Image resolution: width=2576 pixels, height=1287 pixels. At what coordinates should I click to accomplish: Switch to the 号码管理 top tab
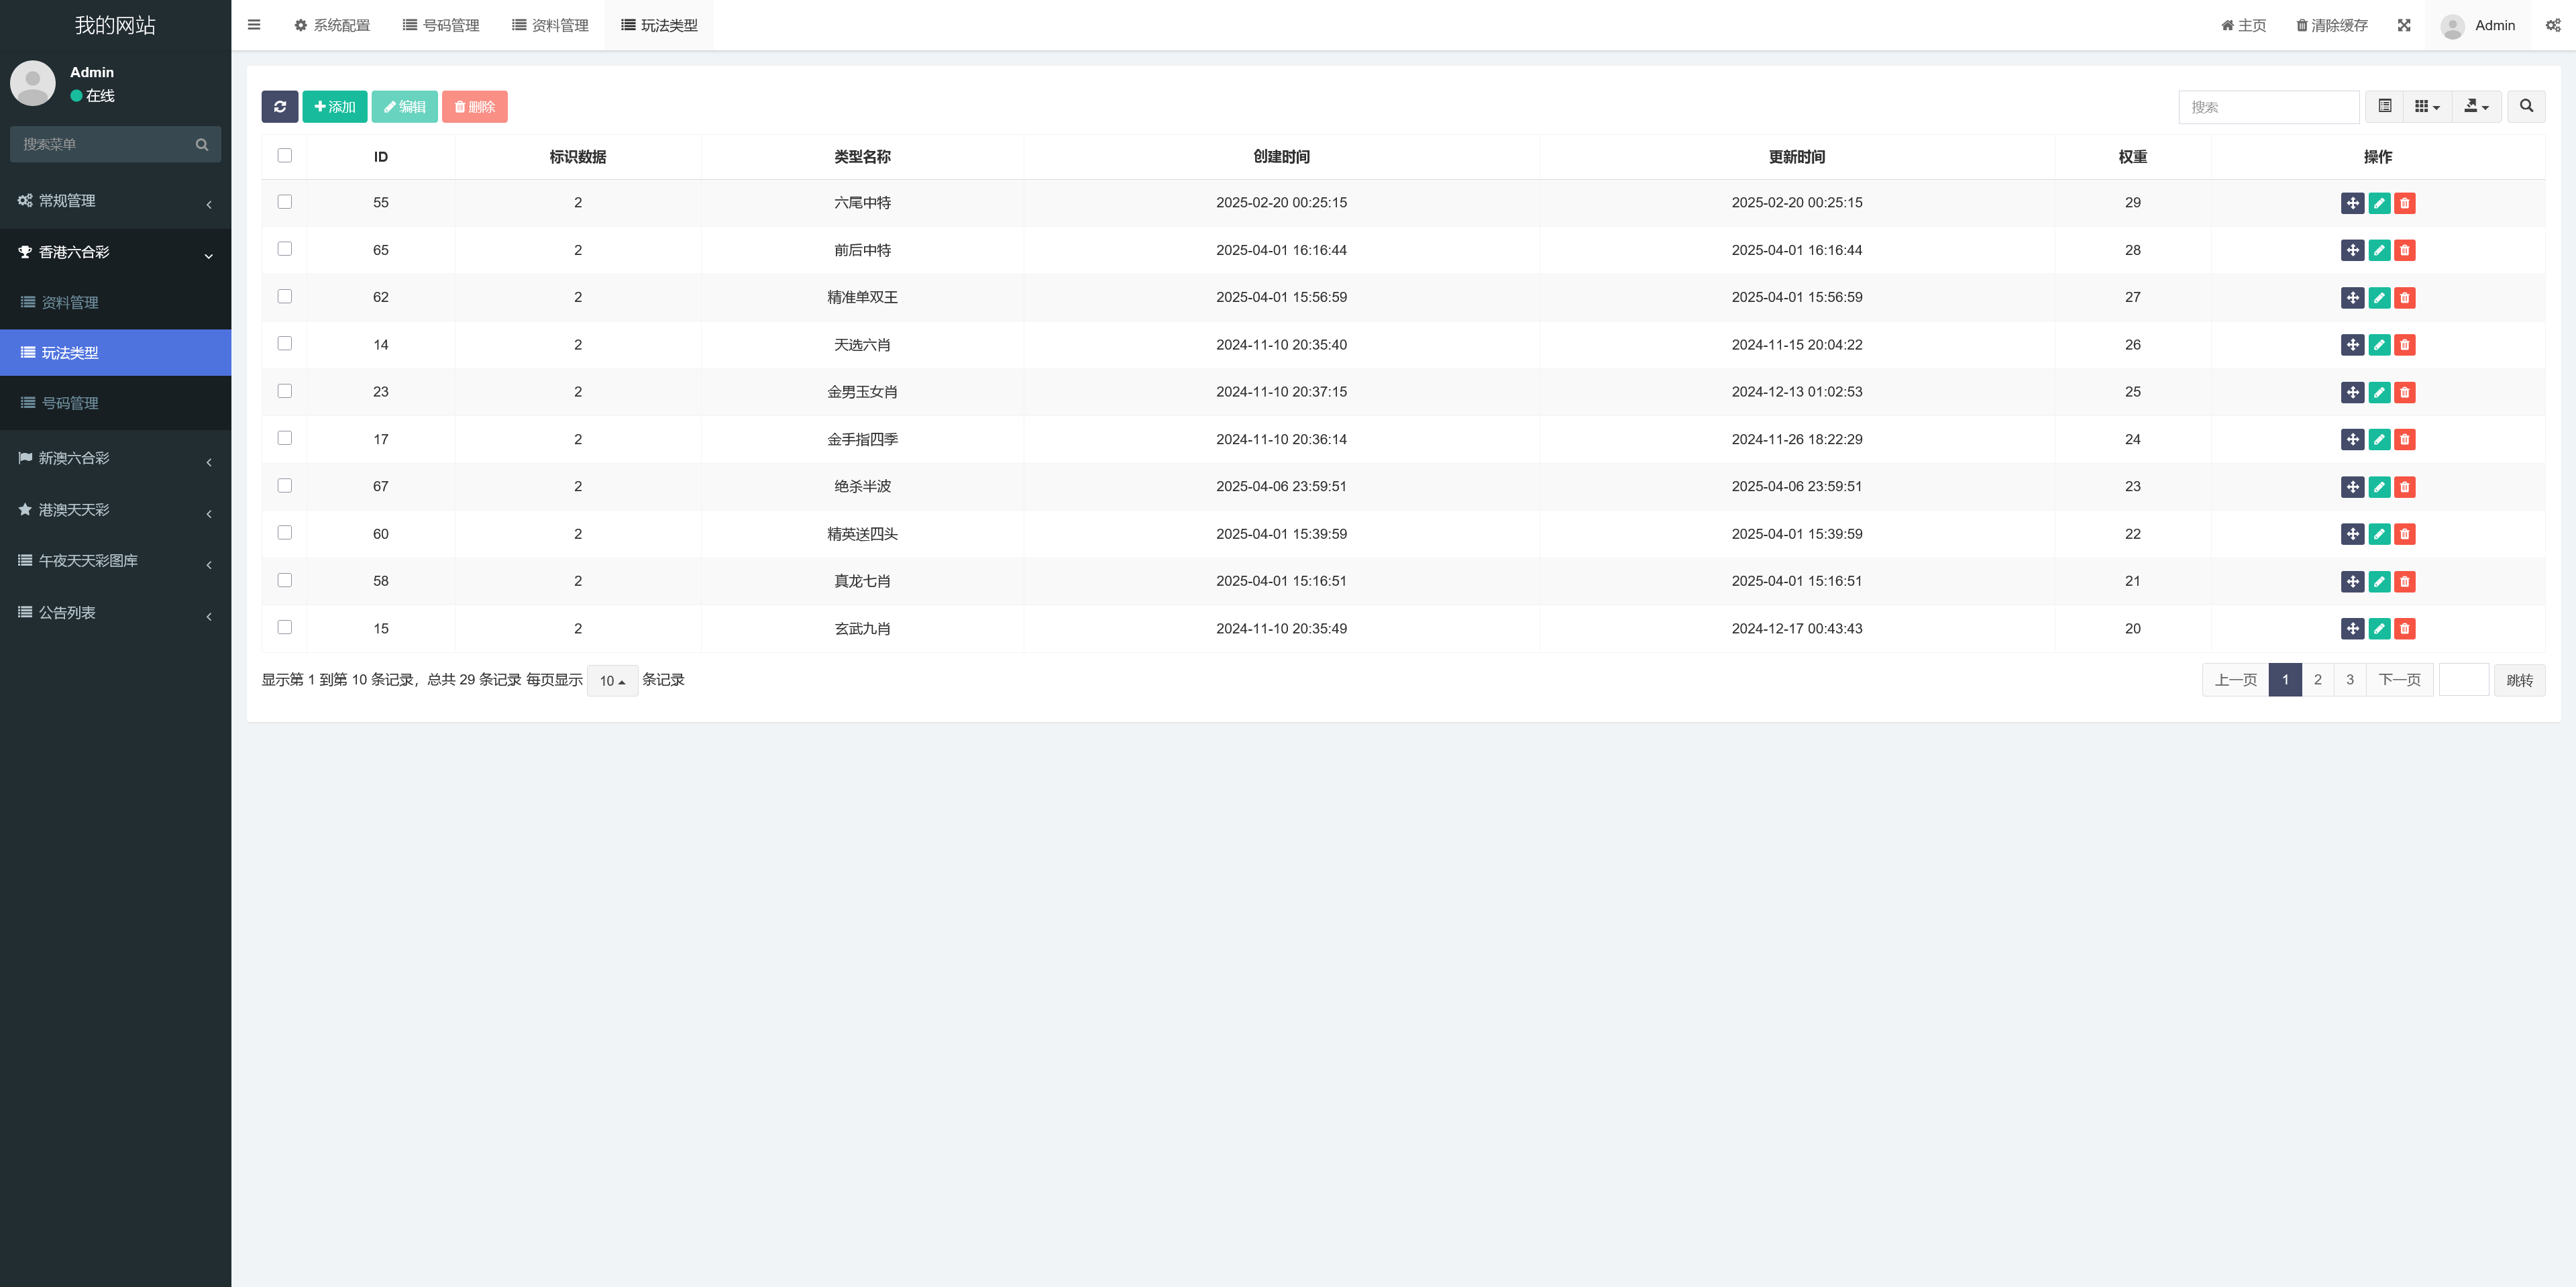[441, 25]
